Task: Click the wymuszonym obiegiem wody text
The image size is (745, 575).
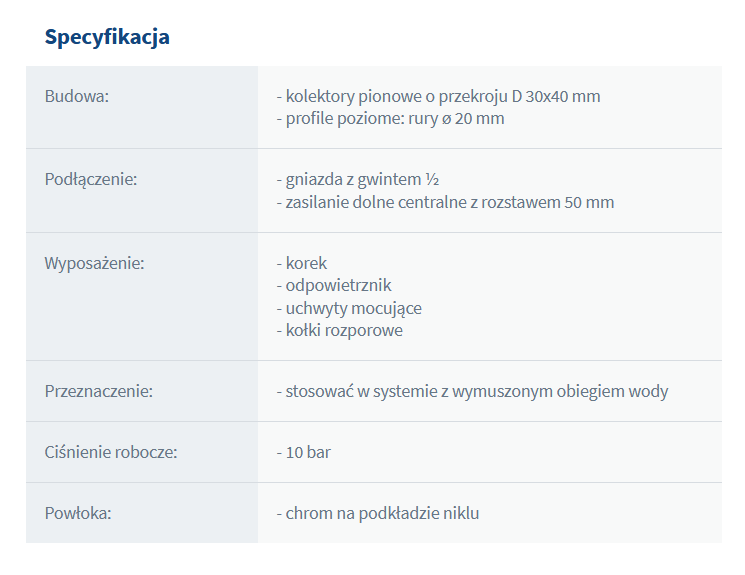Action: (x=560, y=392)
